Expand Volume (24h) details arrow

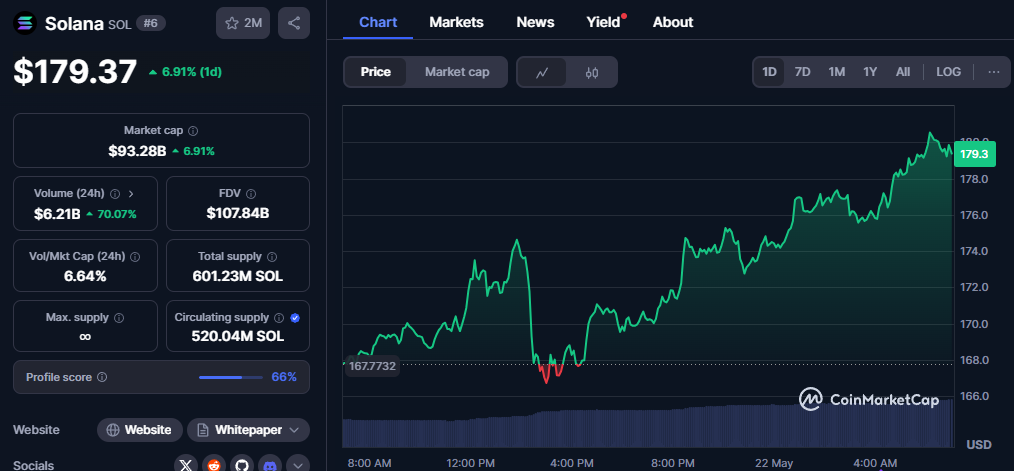tap(131, 193)
